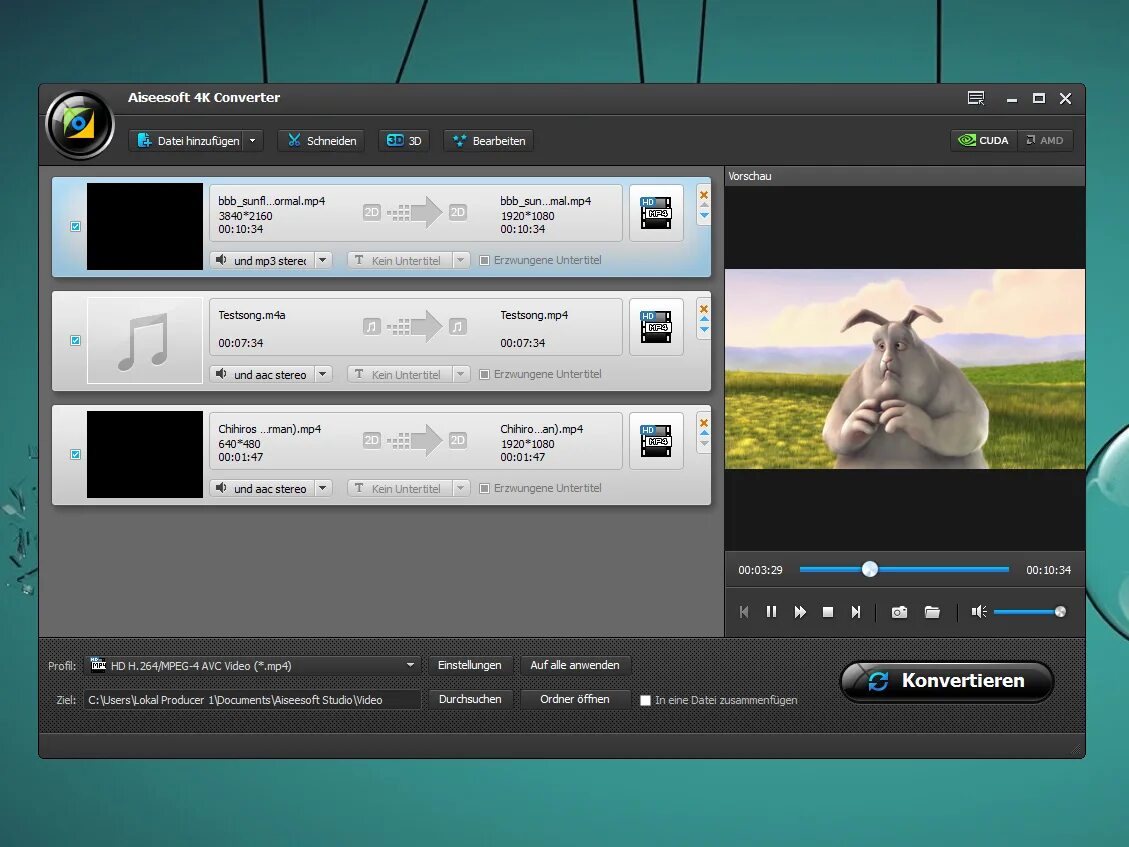Enable Erzwungene Untertitel for Chihiros
The width and height of the screenshot is (1129, 847).
click(x=485, y=488)
